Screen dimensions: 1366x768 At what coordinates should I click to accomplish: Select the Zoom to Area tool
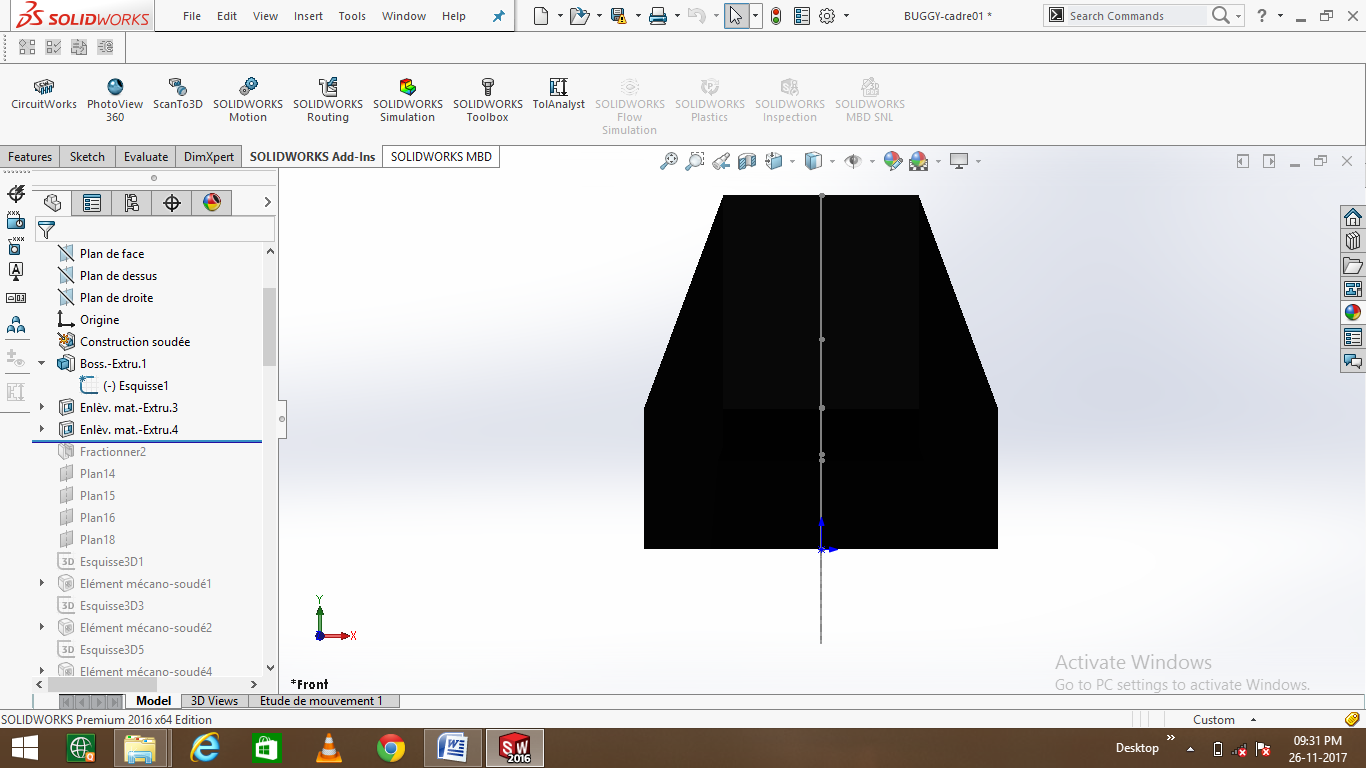click(695, 160)
